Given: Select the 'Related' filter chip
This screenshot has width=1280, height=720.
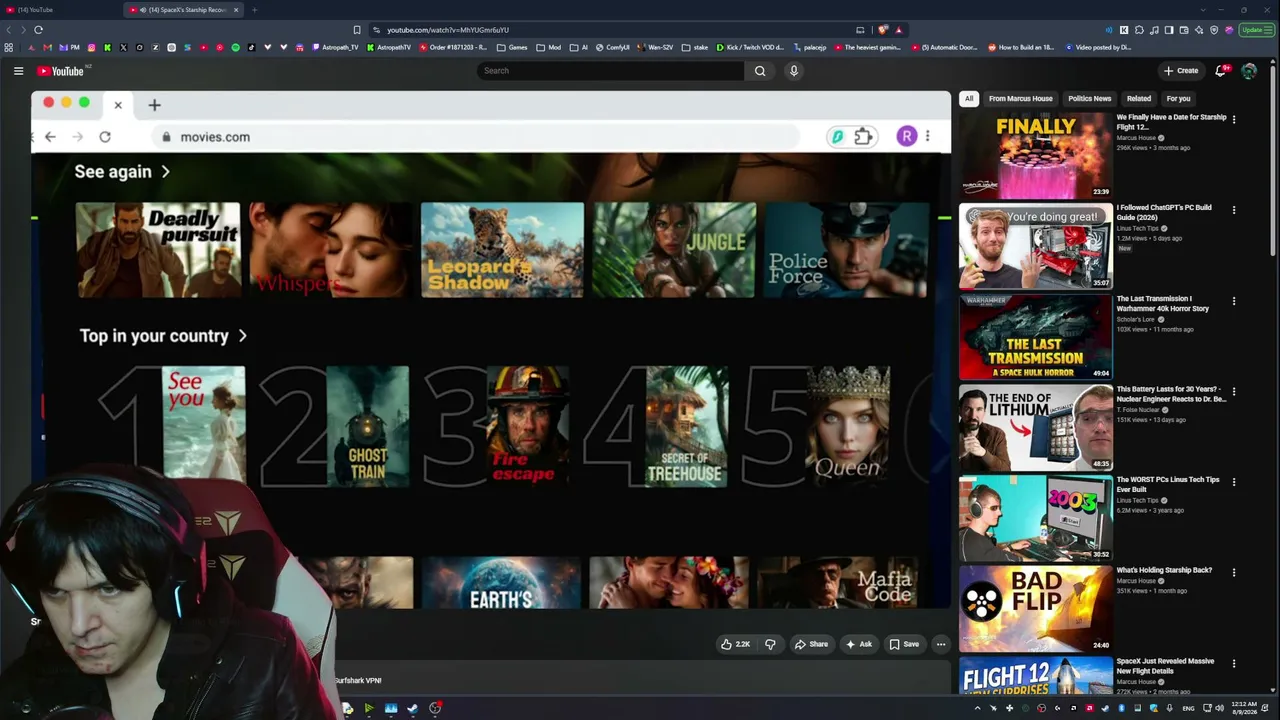Looking at the screenshot, I should point(1139,99).
